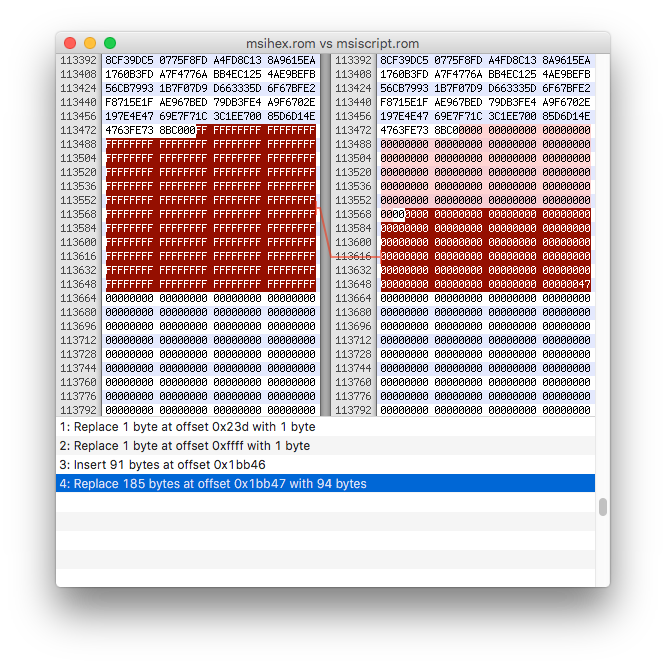Click the window title msihex.rom vs msiscript.rom
The height and width of the screenshot is (667, 666).
[333, 43]
